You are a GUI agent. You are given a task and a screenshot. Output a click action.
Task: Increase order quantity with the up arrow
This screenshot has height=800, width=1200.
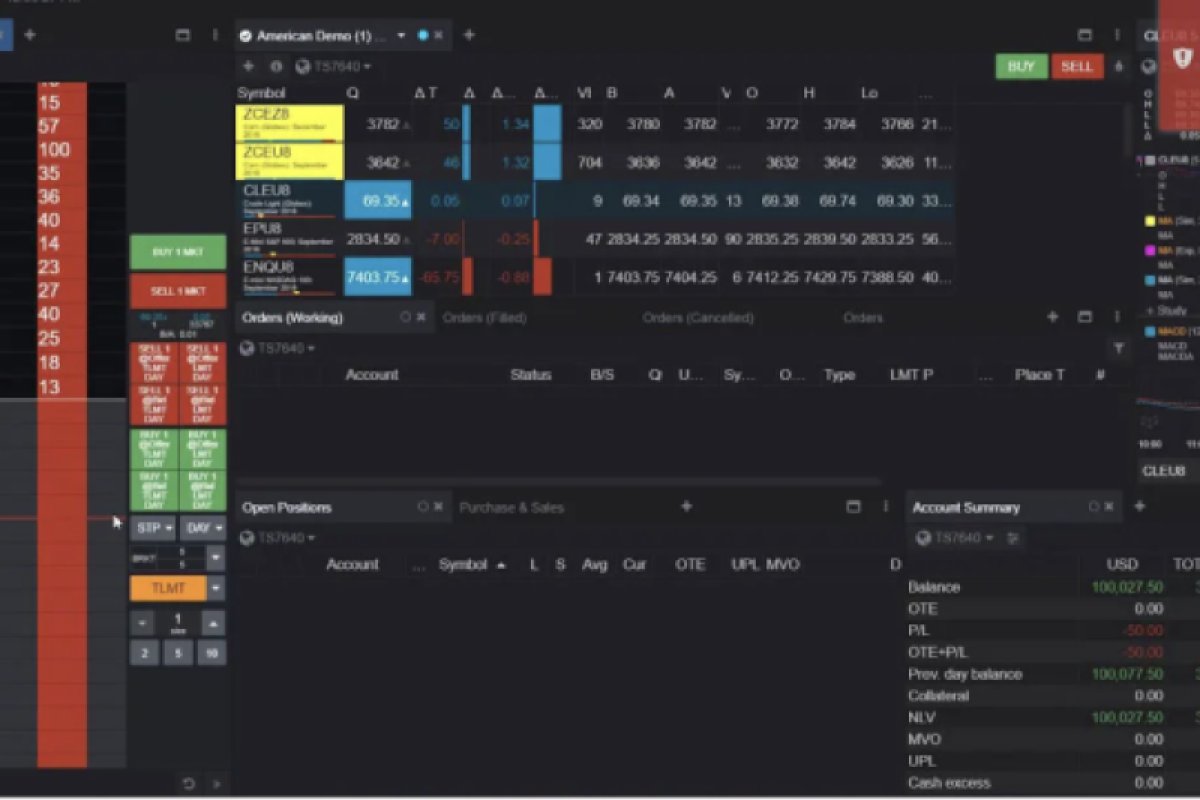point(213,623)
